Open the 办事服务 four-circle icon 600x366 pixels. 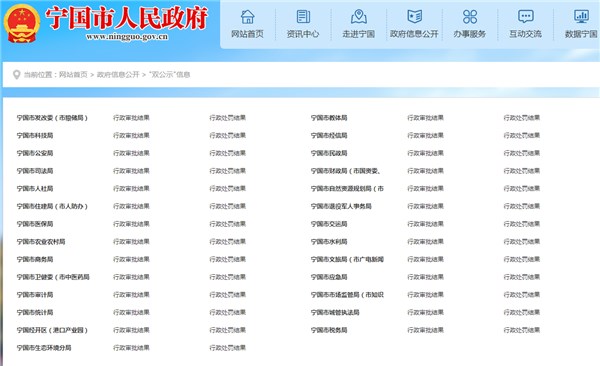[470, 17]
